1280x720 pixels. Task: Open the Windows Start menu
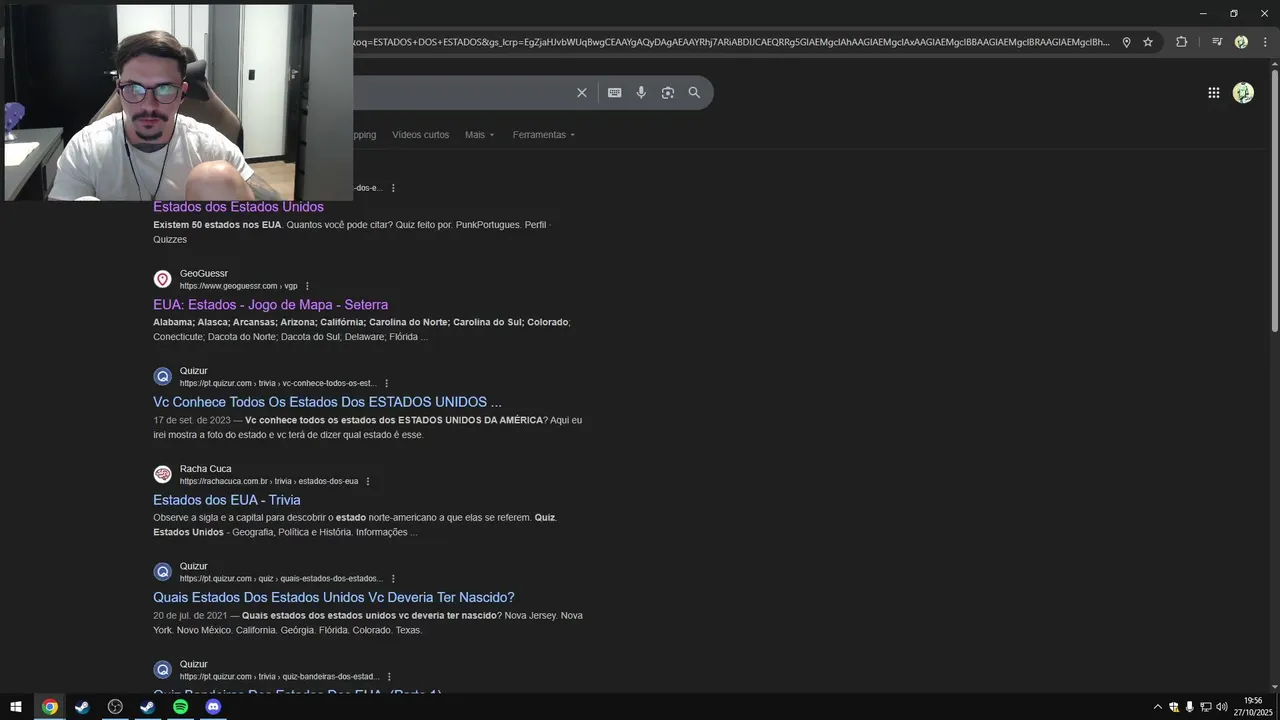[x=16, y=707]
